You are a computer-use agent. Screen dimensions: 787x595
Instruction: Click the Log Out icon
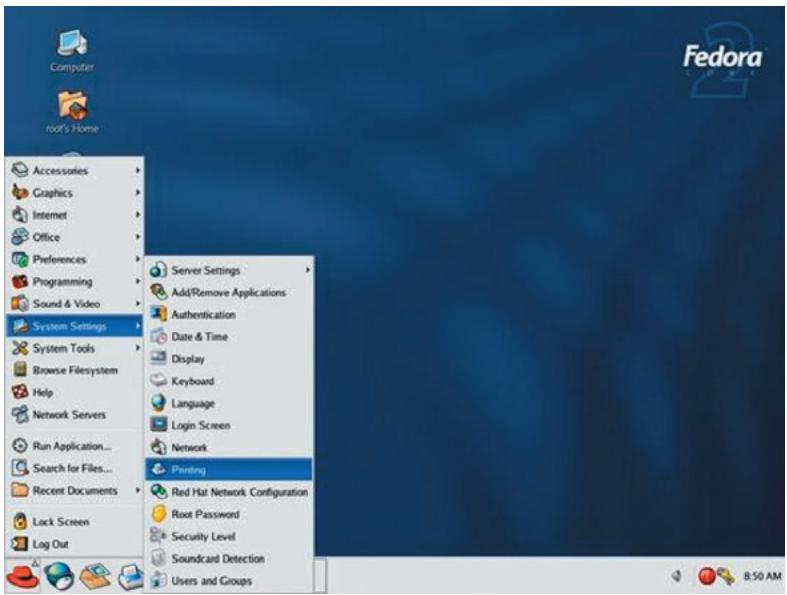click(x=20, y=544)
